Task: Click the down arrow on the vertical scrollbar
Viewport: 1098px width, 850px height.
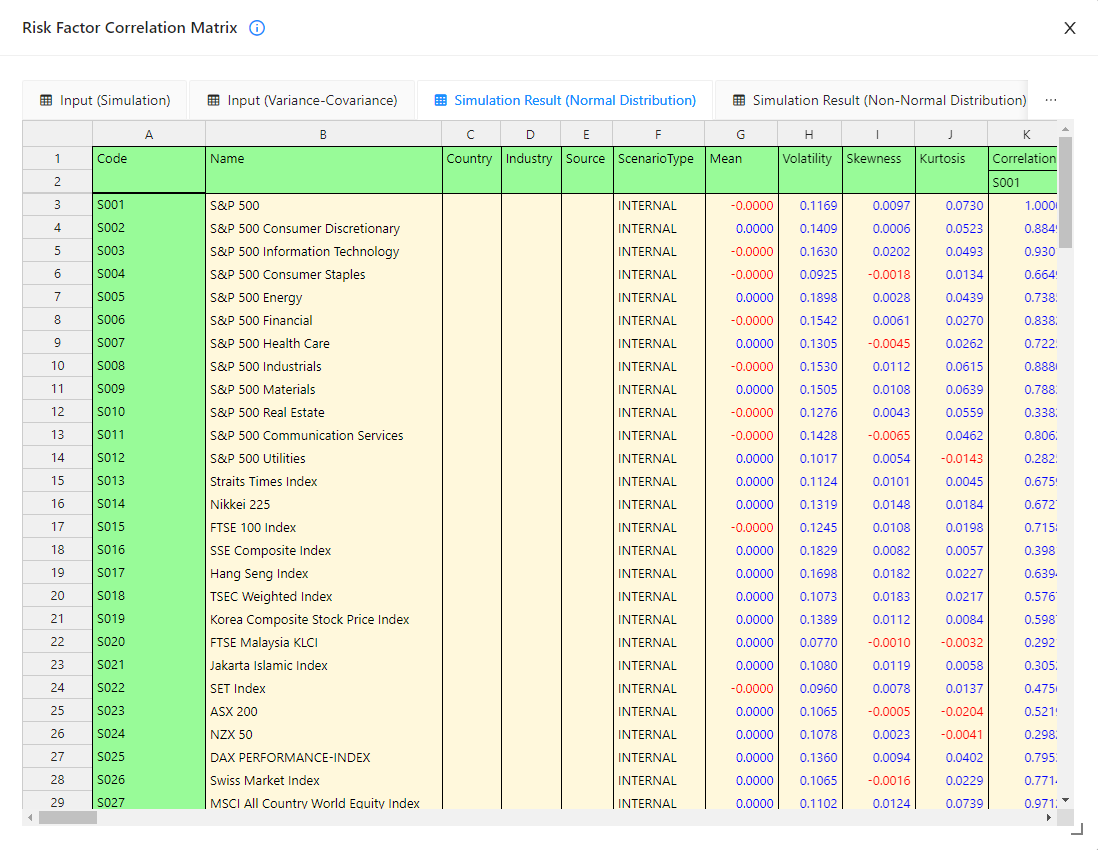Action: coord(1064,799)
